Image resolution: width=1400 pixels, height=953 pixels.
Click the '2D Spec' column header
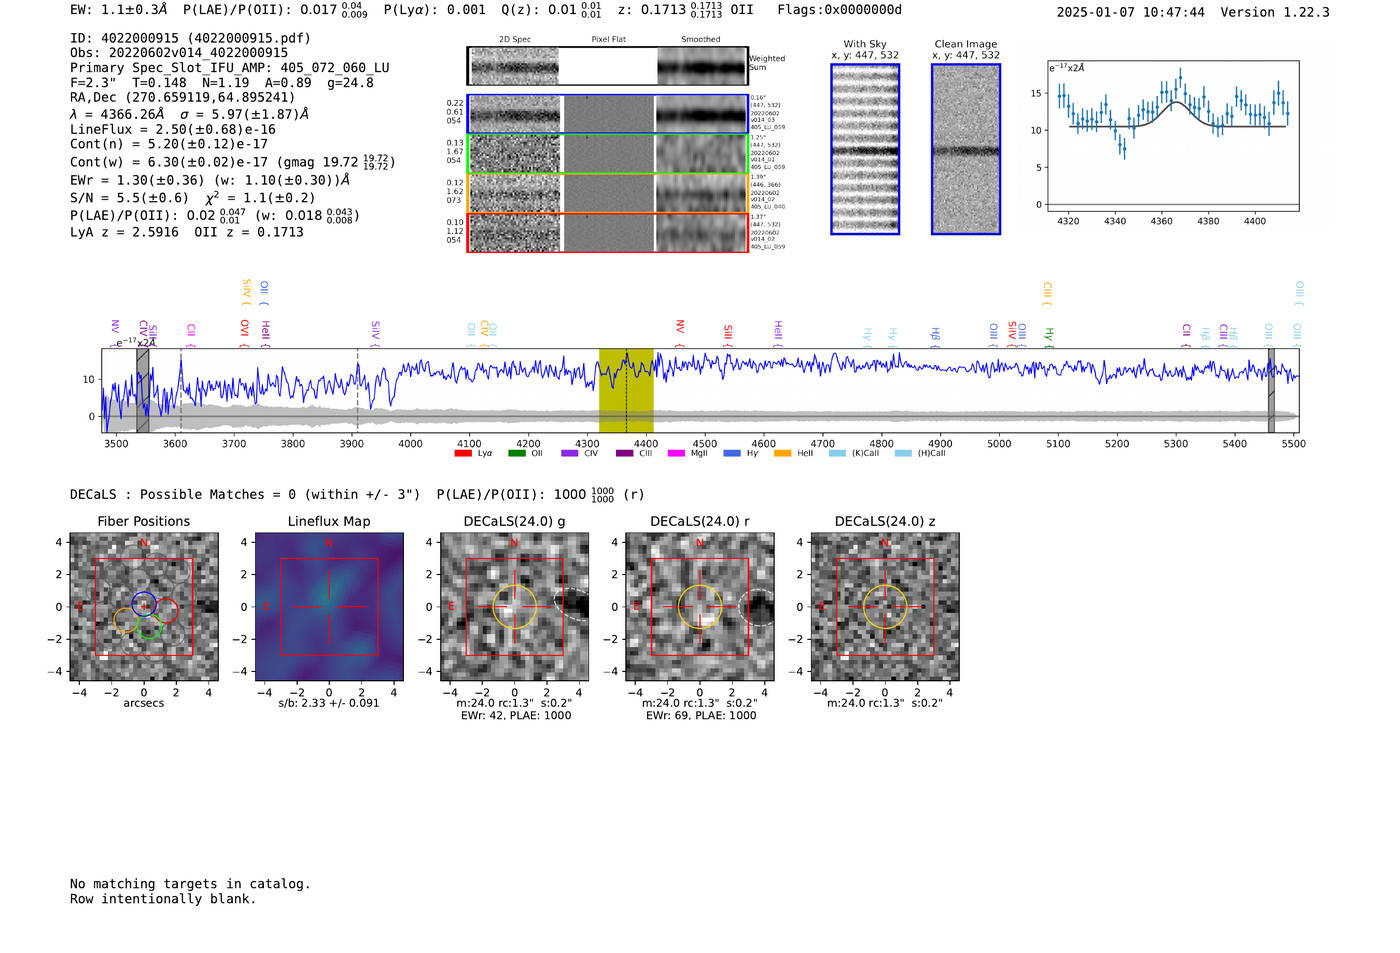(515, 39)
